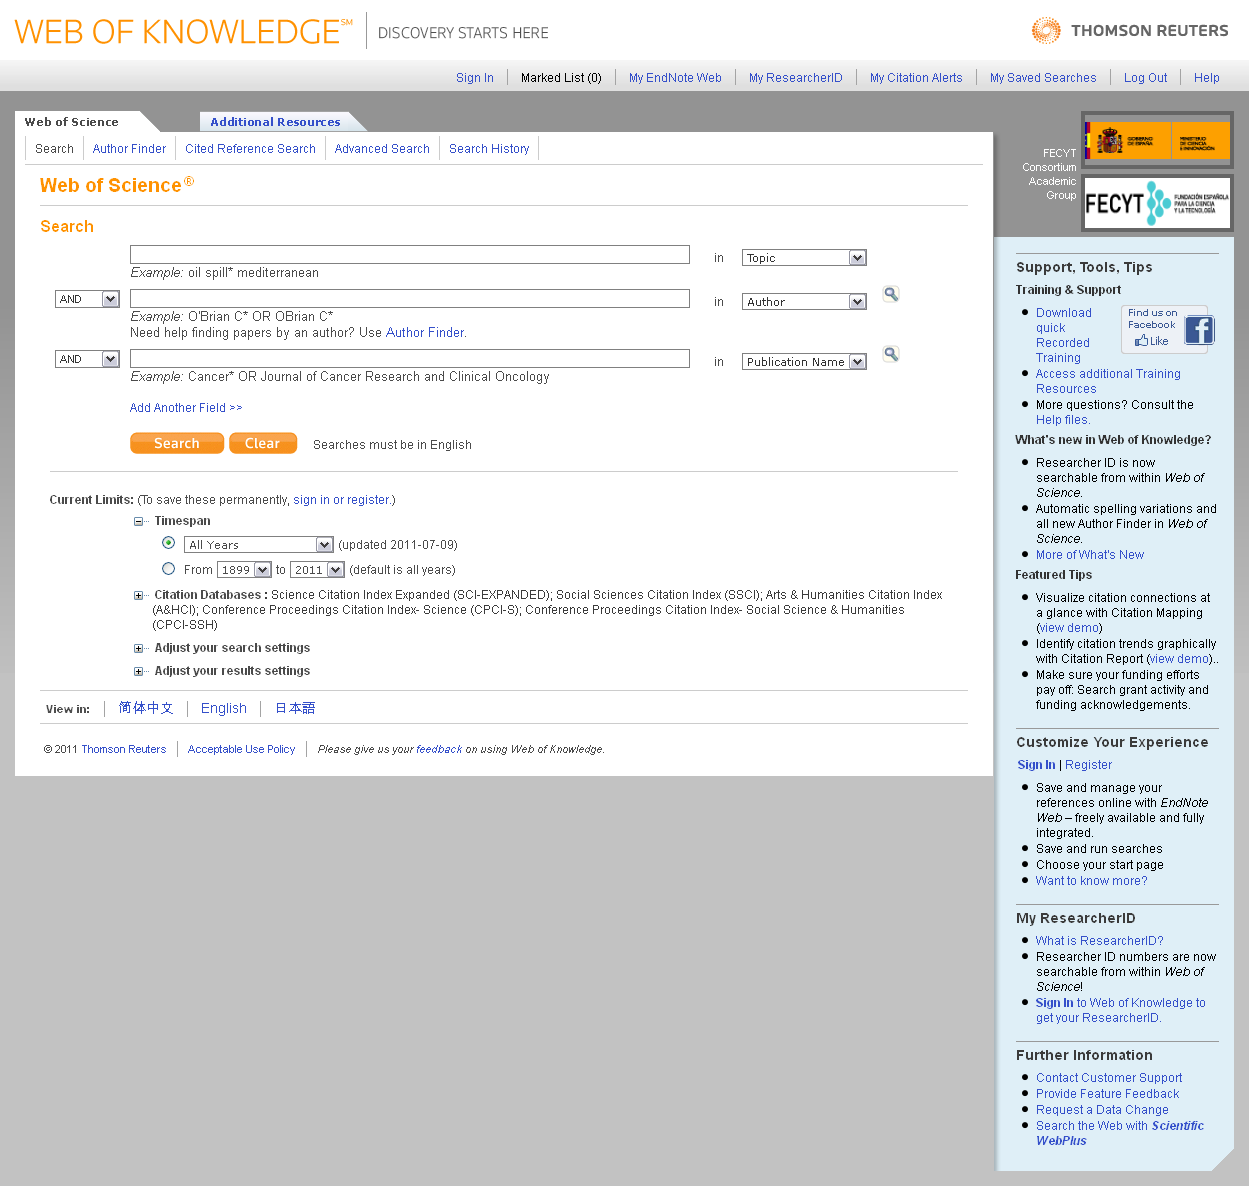Open the Publication Name field dropdown
This screenshot has width=1249, height=1186.
point(804,362)
